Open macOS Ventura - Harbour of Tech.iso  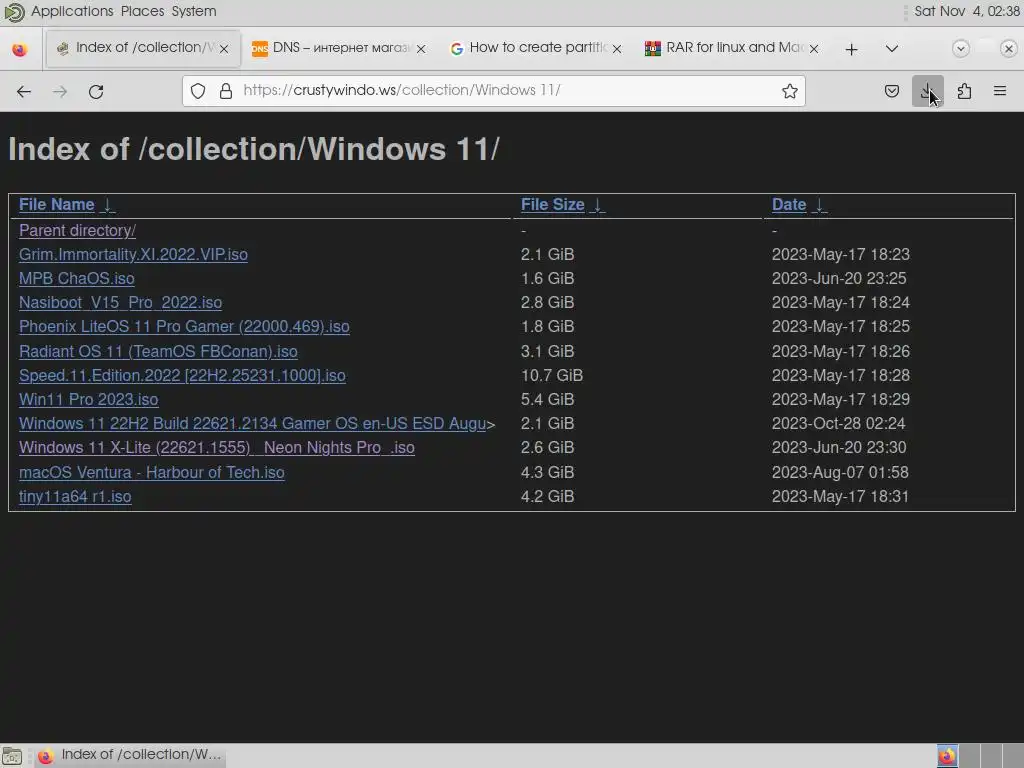coord(152,473)
